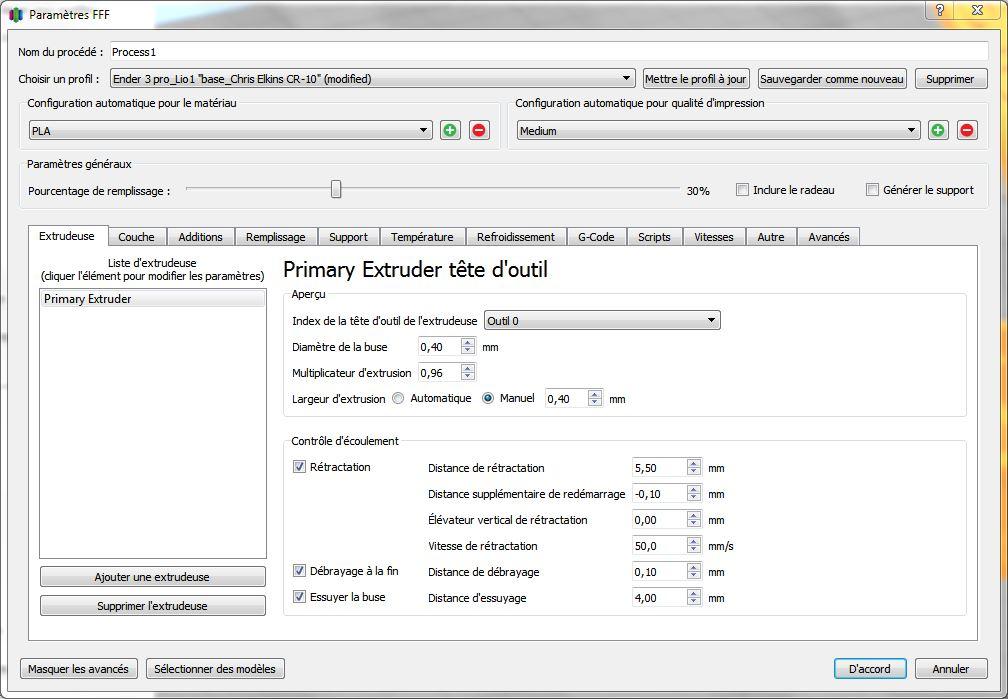Increase nozzle diameter with the up arrow
The width and height of the screenshot is (1008, 699).
pyautogui.click(x=468, y=343)
